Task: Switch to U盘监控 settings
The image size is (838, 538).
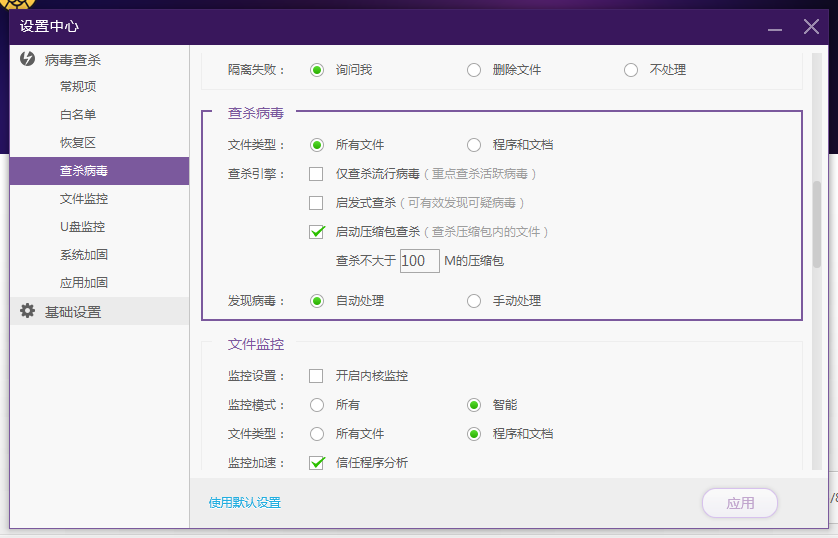Action: pos(82,227)
